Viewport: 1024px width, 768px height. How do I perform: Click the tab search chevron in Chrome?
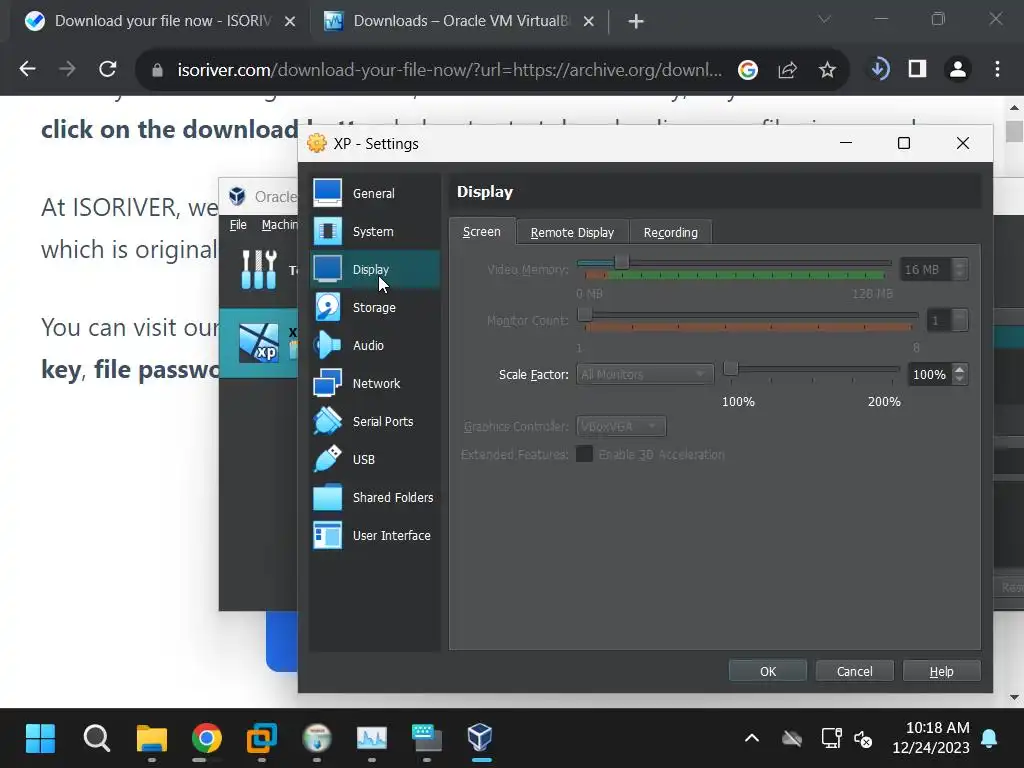[x=824, y=20]
